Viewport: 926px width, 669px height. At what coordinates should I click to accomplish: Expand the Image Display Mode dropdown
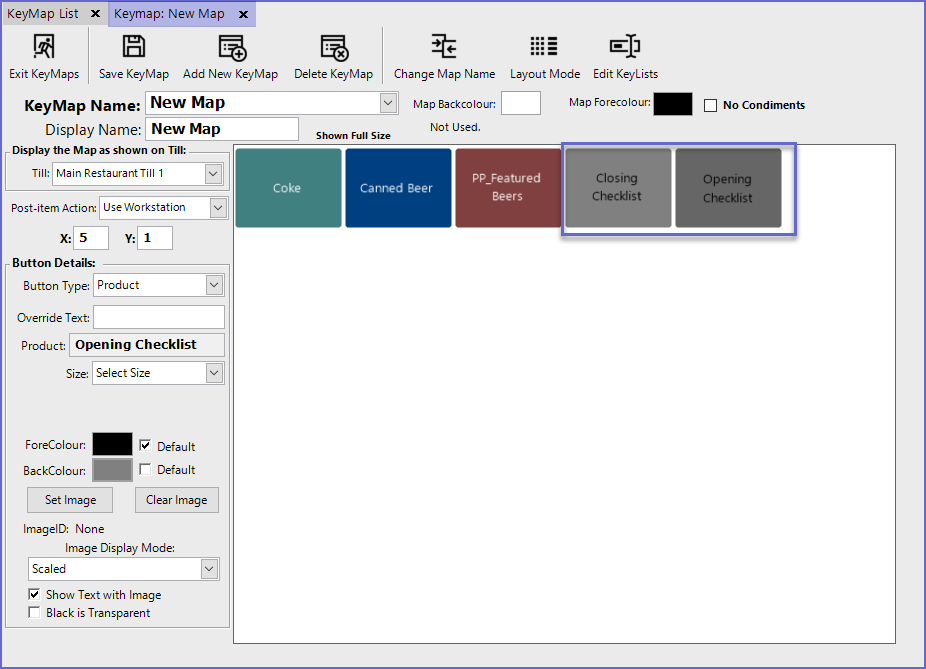point(209,569)
